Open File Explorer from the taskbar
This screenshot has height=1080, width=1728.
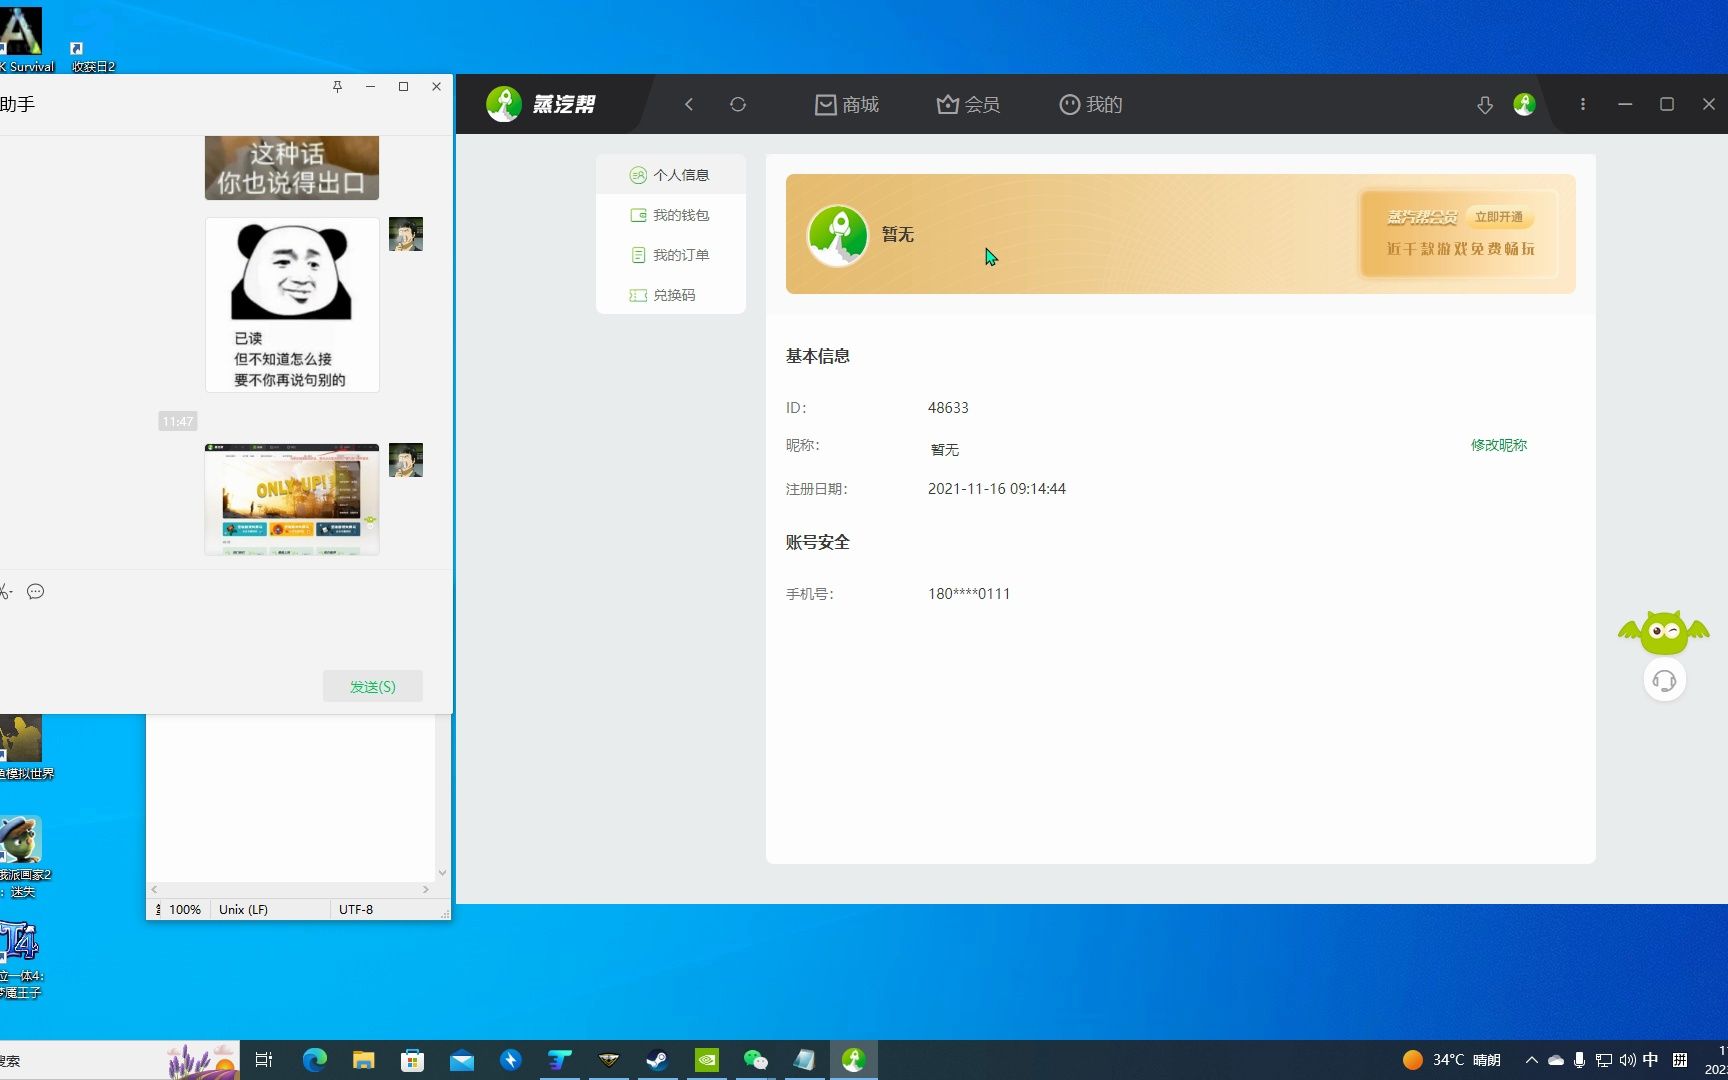pyautogui.click(x=363, y=1060)
